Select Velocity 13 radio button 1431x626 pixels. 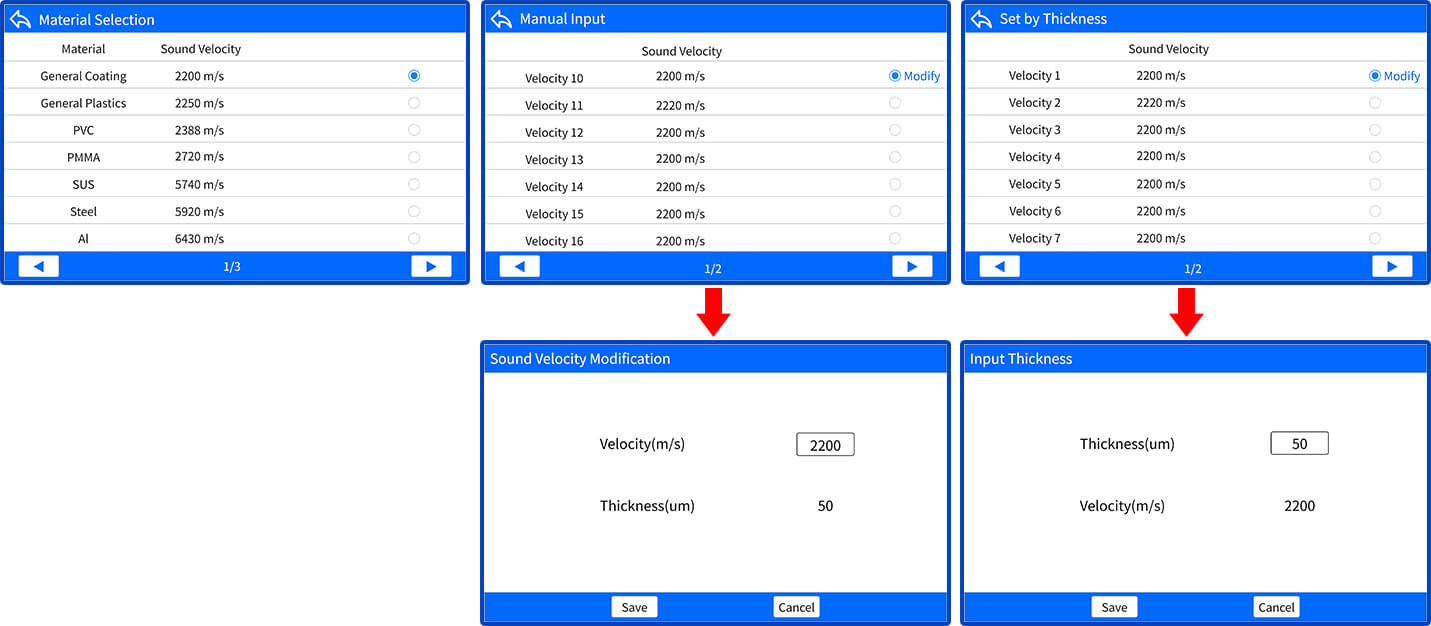[x=894, y=157]
